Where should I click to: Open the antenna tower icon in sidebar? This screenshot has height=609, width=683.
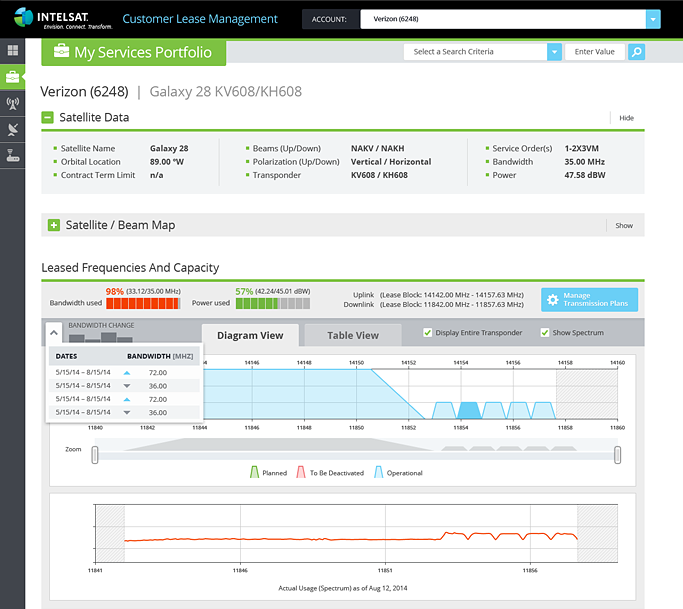13,104
